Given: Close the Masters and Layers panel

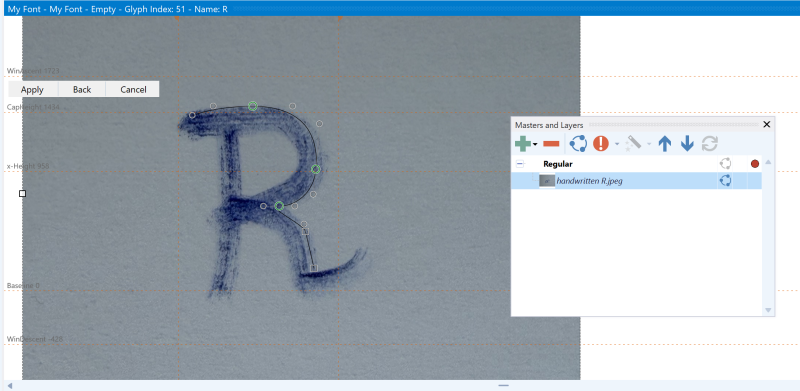Looking at the screenshot, I should [x=766, y=124].
